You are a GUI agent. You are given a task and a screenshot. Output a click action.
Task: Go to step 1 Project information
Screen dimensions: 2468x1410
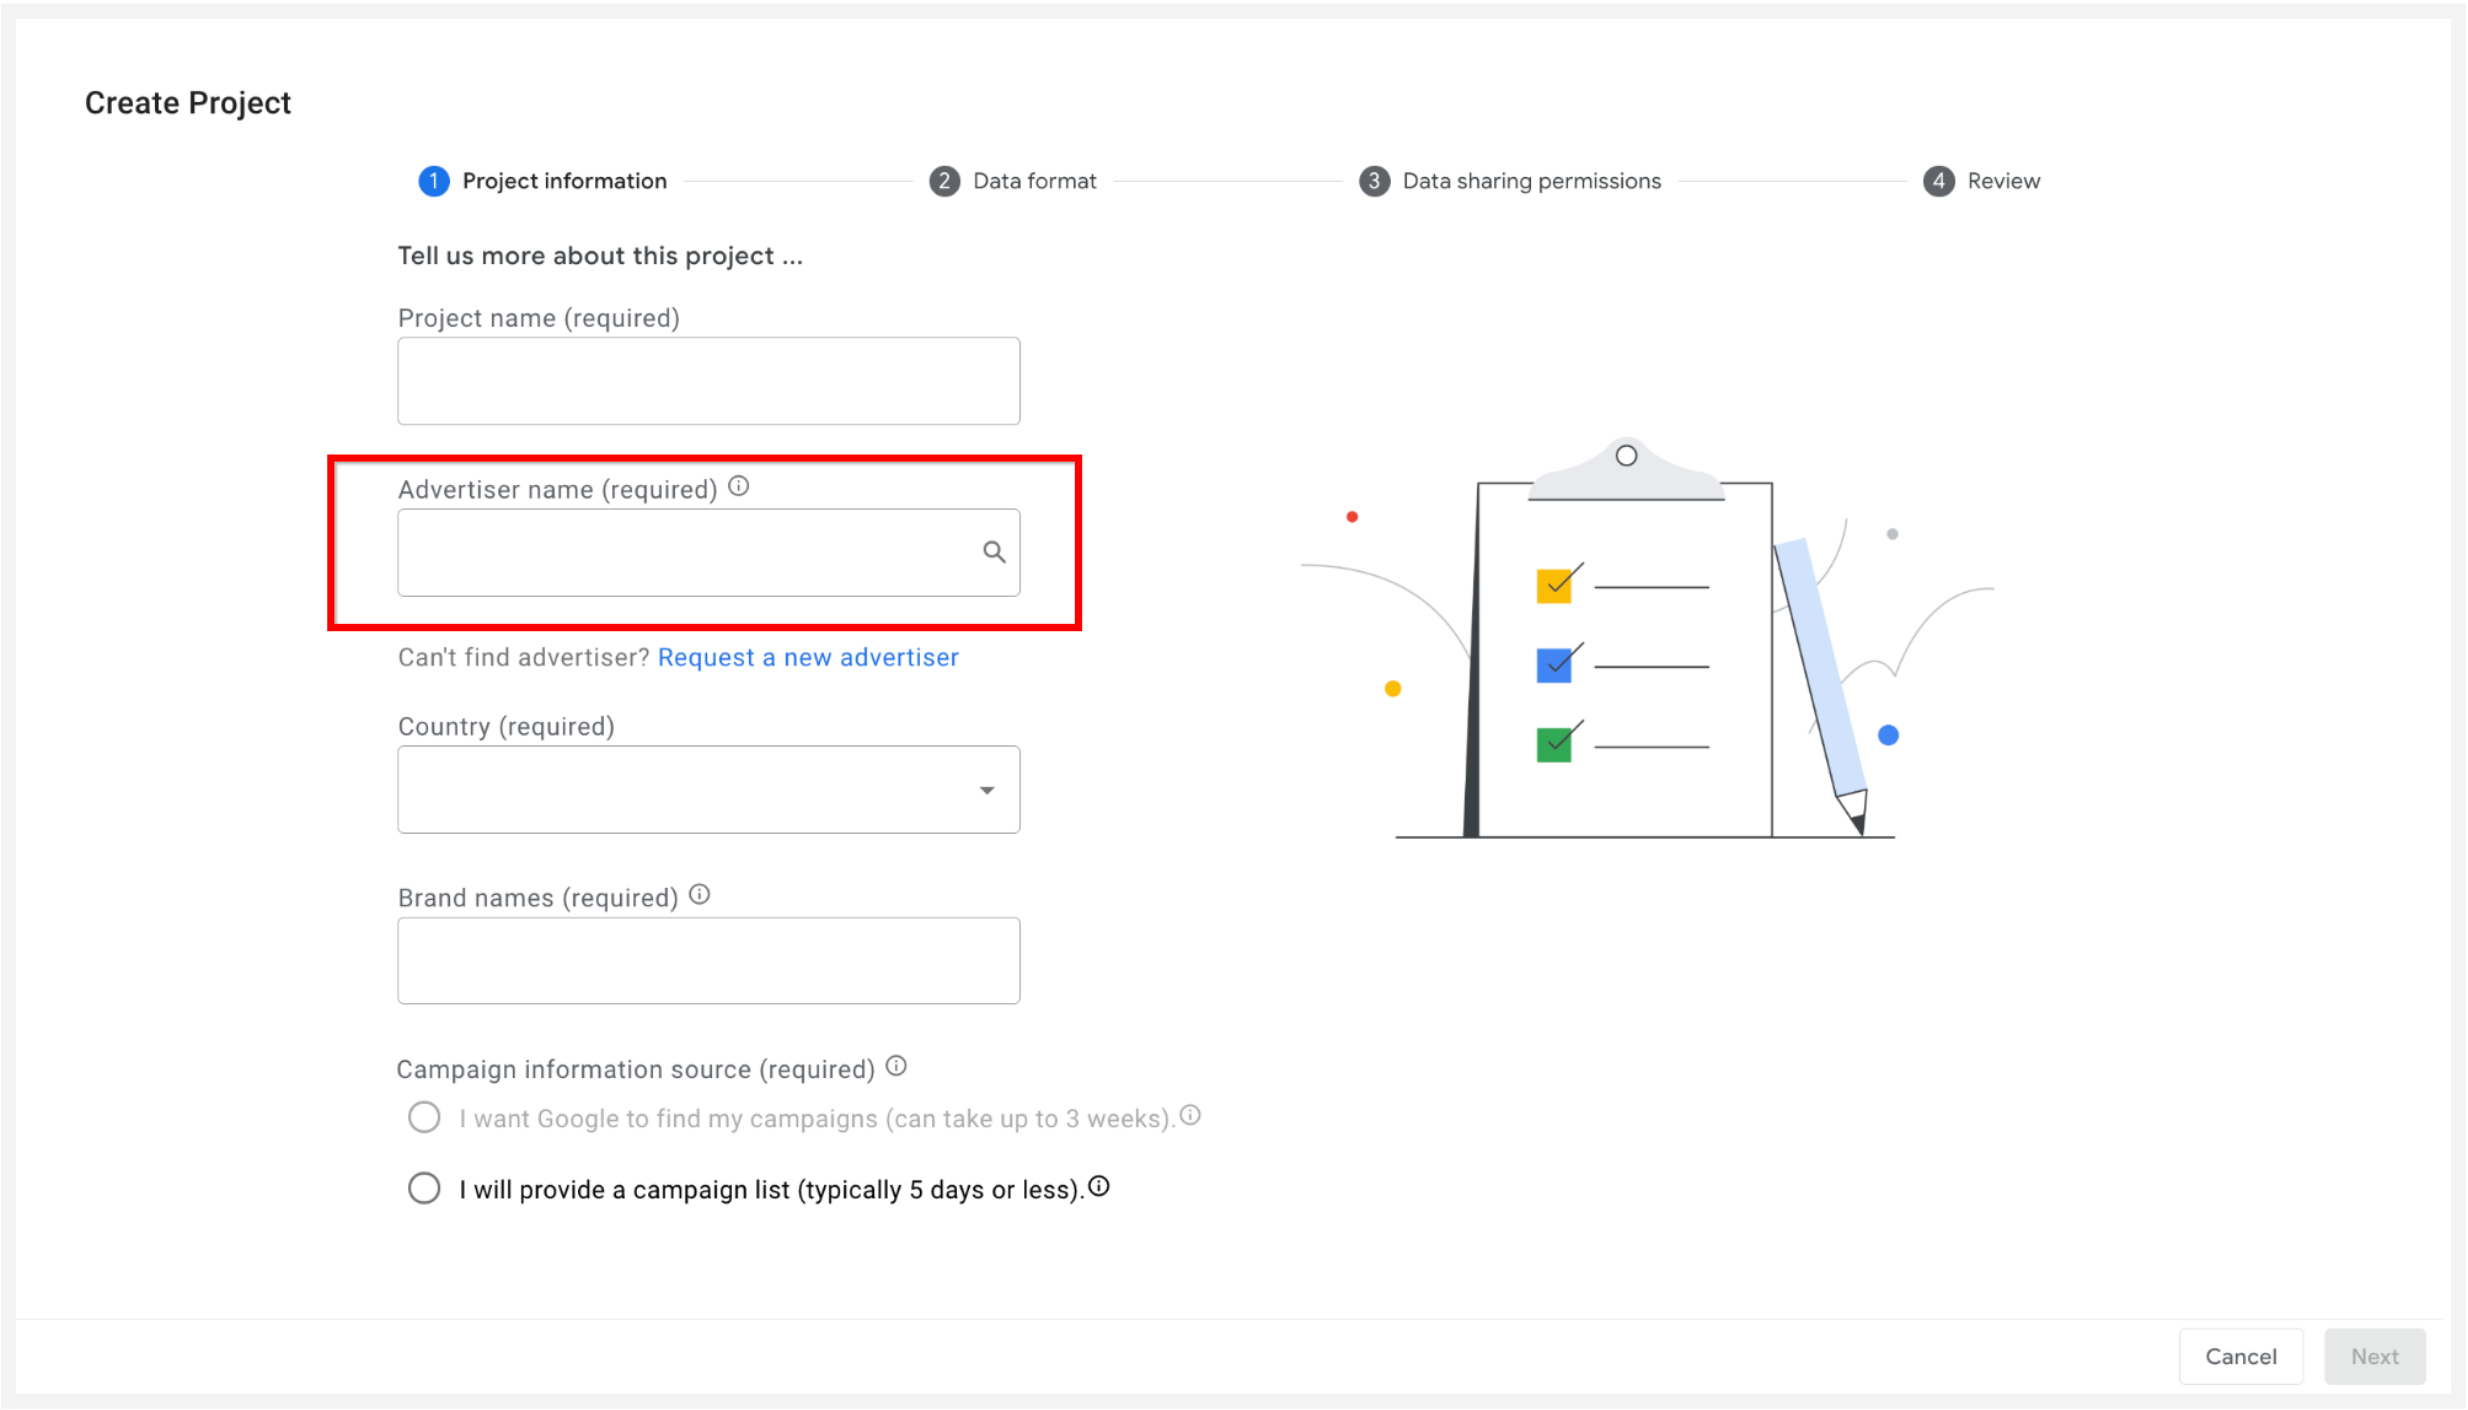pyautogui.click(x=543, y=181)
